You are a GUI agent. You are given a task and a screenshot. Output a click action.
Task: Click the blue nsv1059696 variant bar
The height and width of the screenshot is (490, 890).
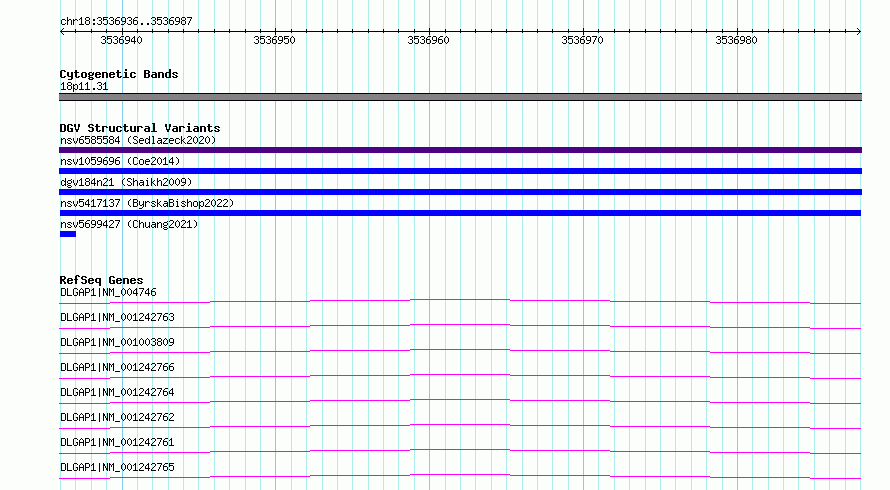[x=460, y=171]
